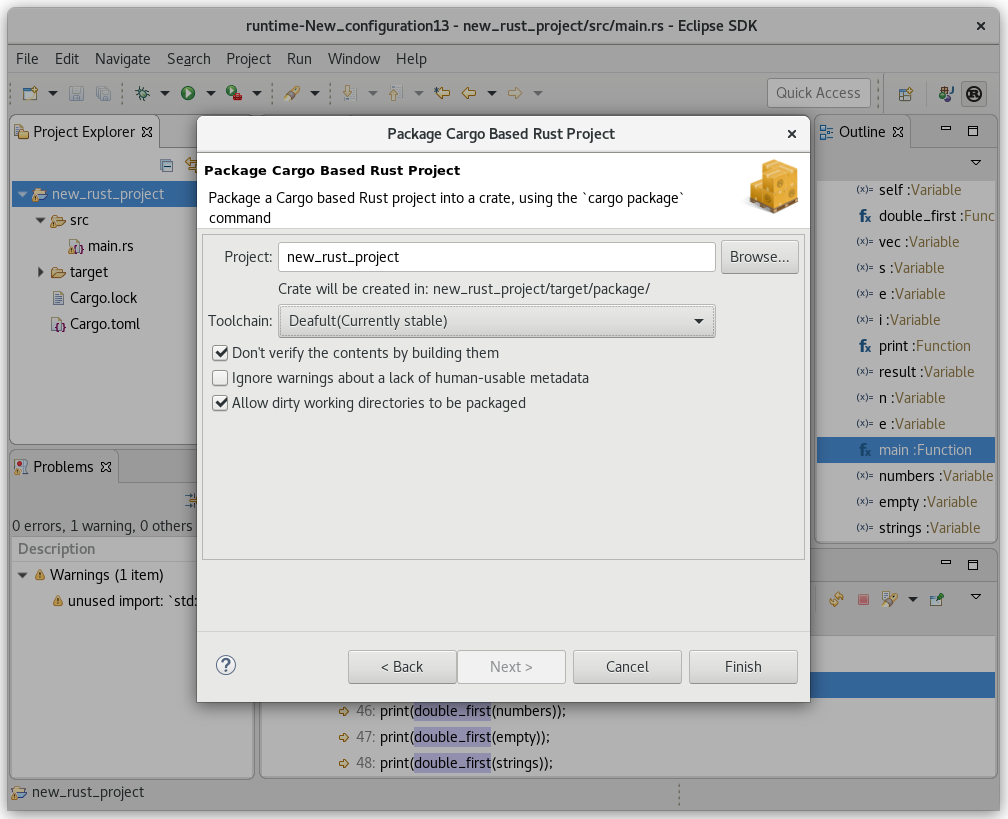
Task: Click the Open Perspective icon
Action: tap(905, 93)
